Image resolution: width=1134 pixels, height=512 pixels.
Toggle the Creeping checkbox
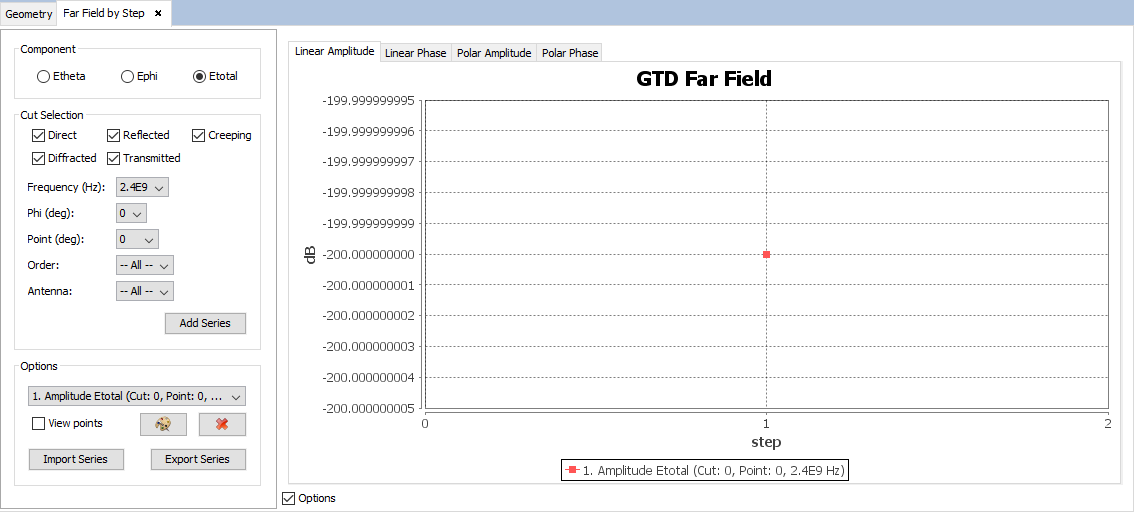(199, 135)
